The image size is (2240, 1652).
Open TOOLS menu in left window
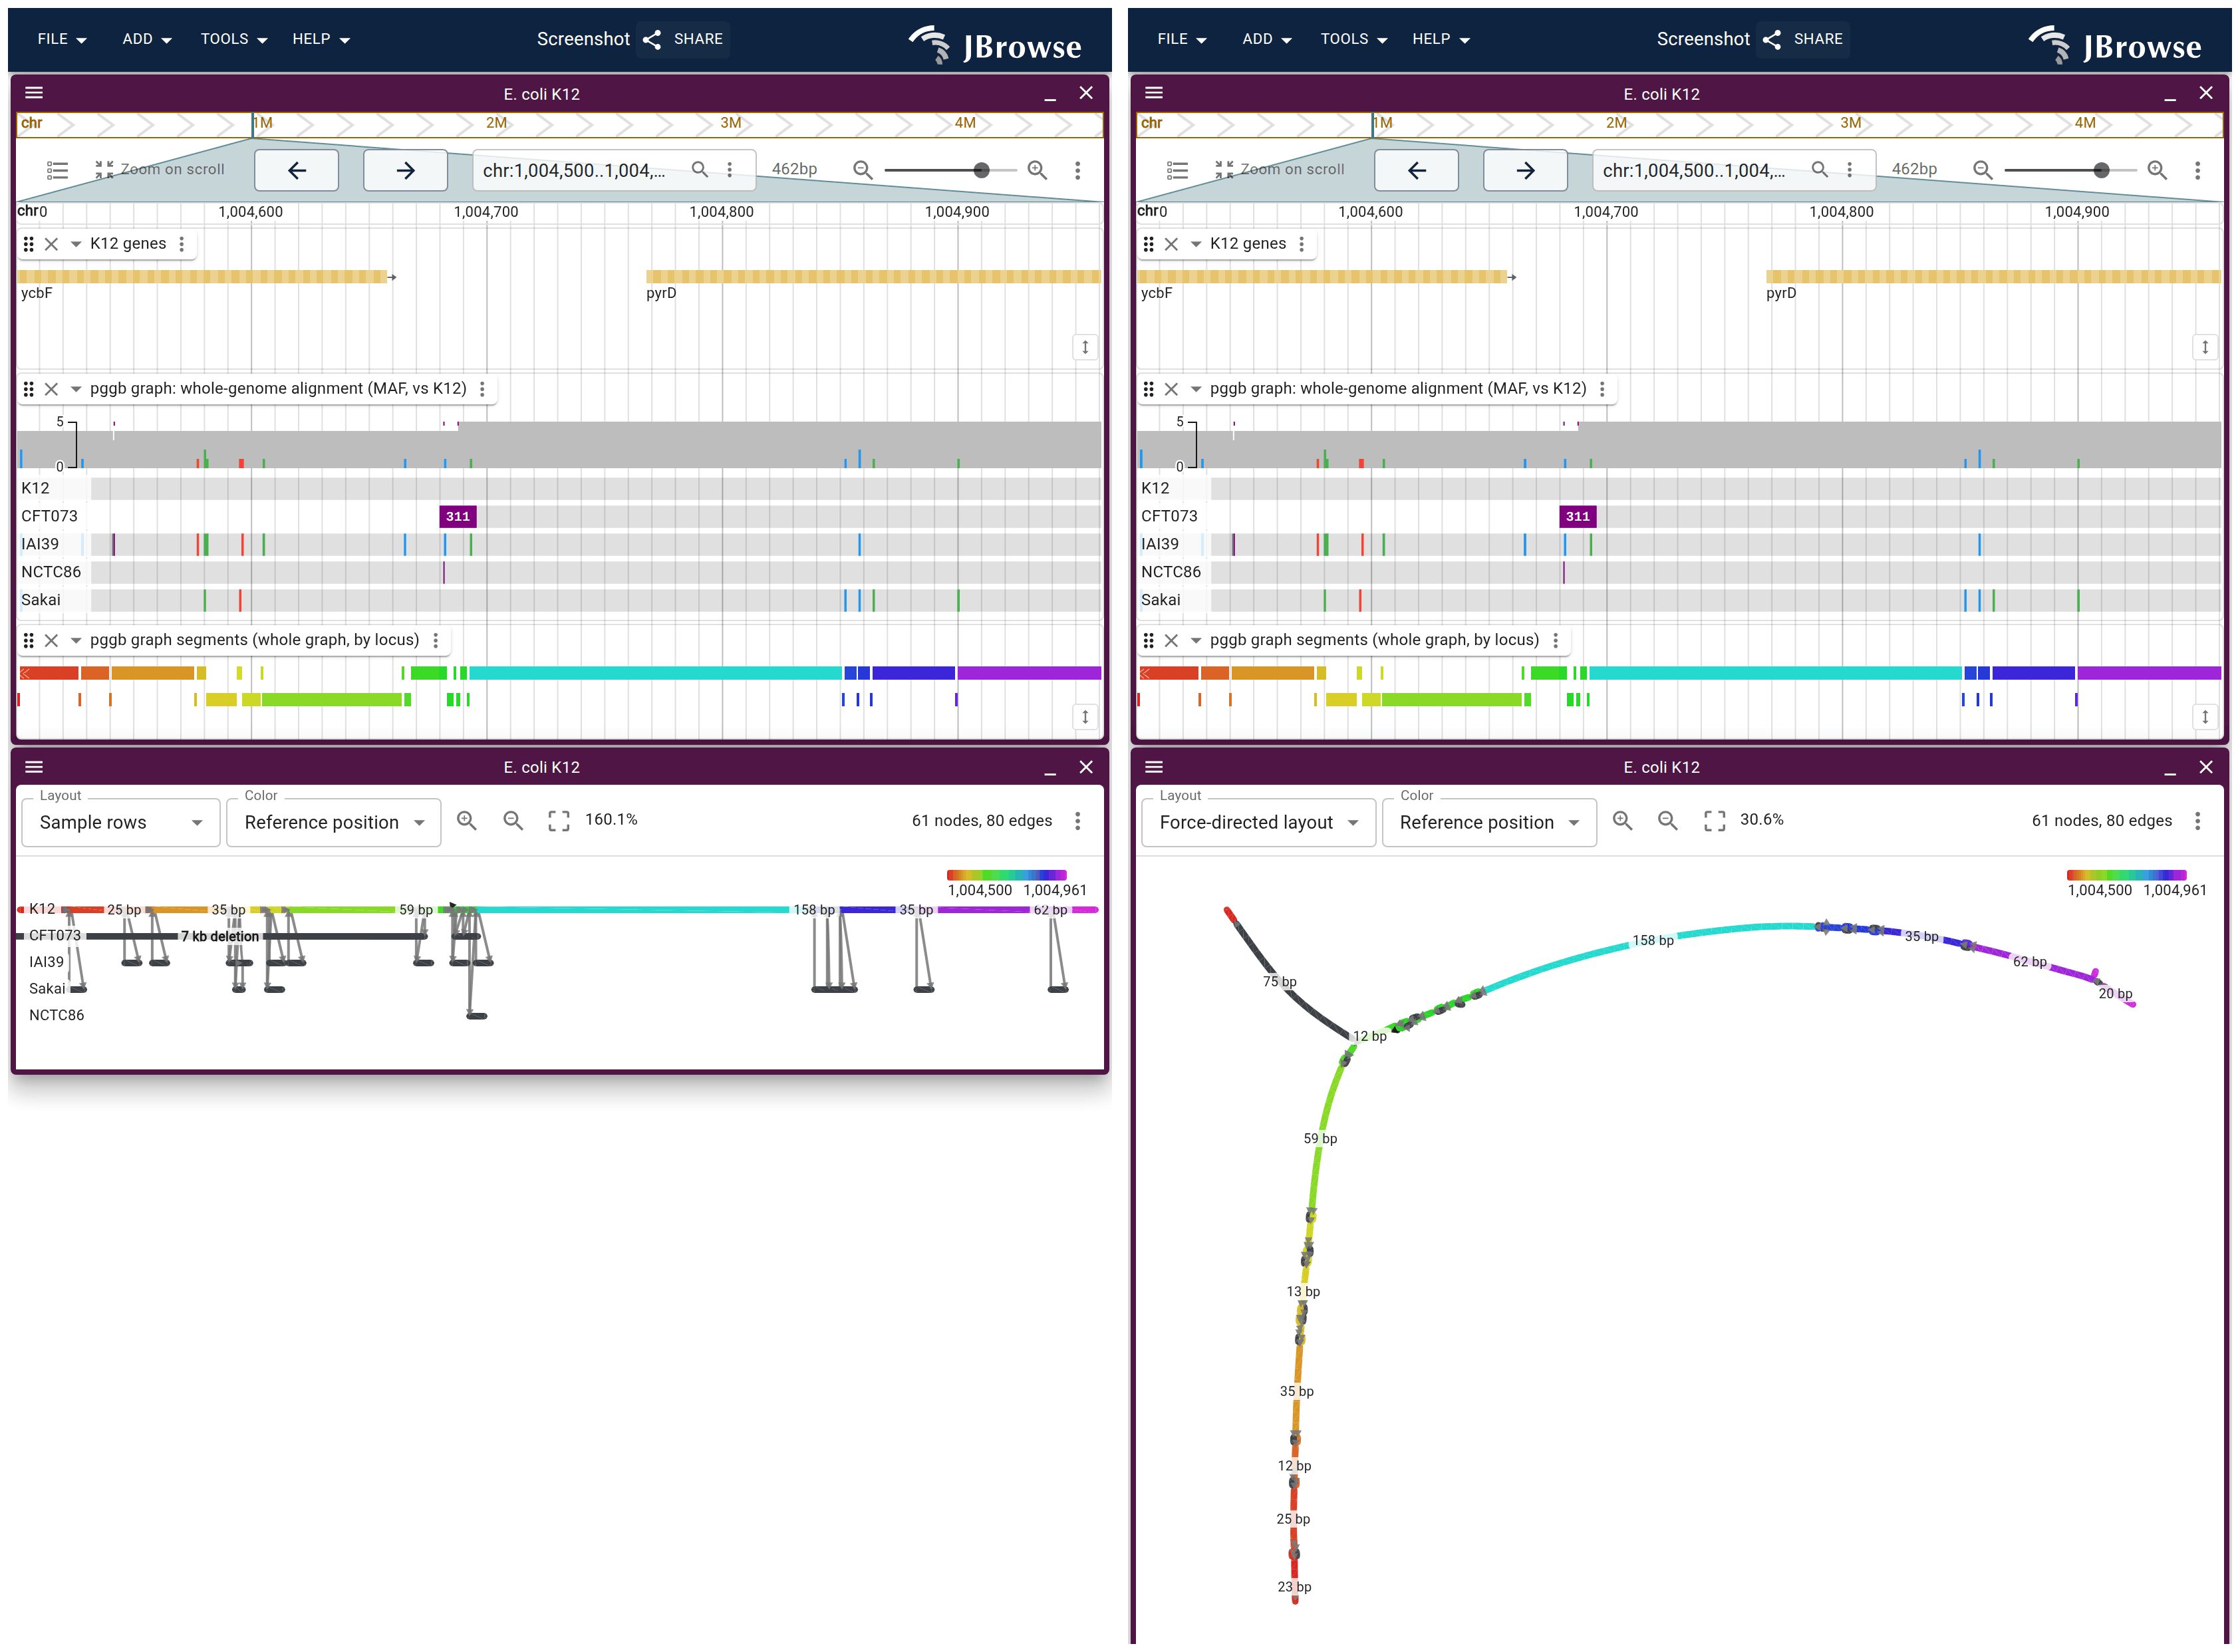coord(234,39)
